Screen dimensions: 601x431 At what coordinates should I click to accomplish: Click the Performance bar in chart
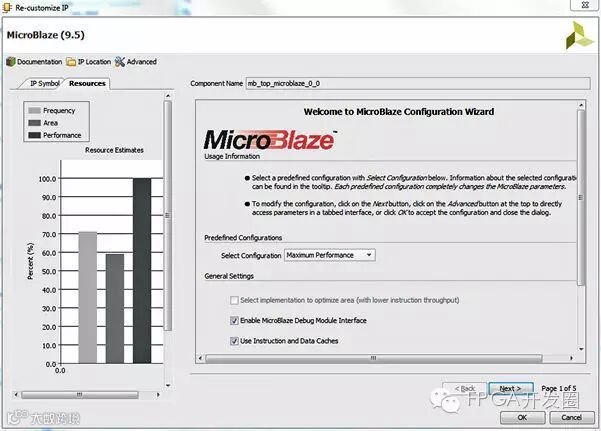click(142, 271)
